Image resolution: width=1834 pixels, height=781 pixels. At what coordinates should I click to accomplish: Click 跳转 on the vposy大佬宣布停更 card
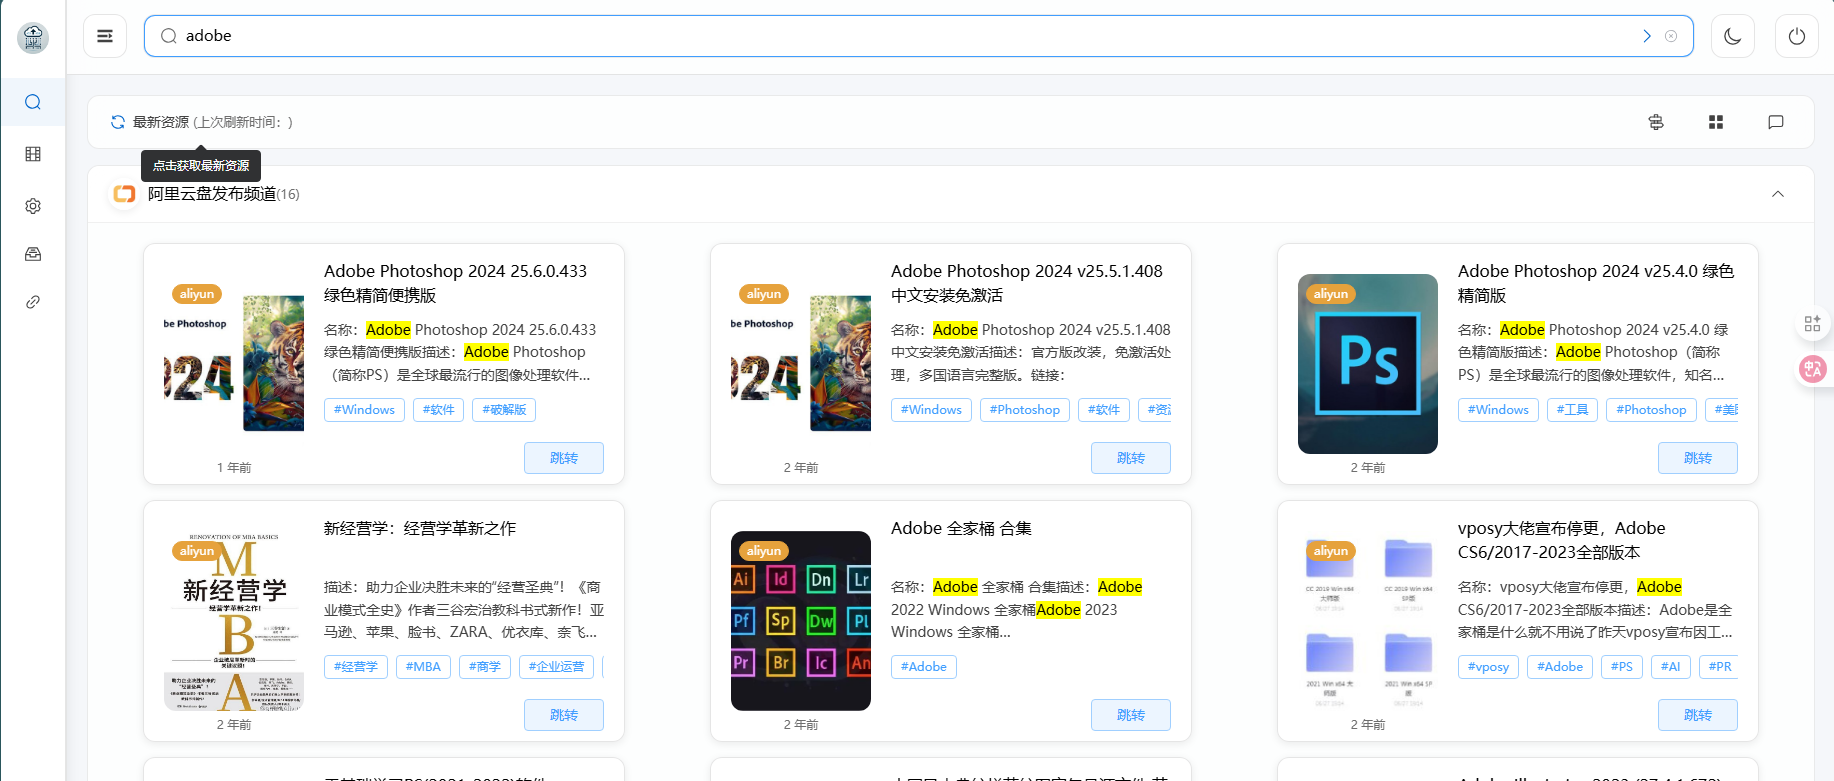[1698, 715]
